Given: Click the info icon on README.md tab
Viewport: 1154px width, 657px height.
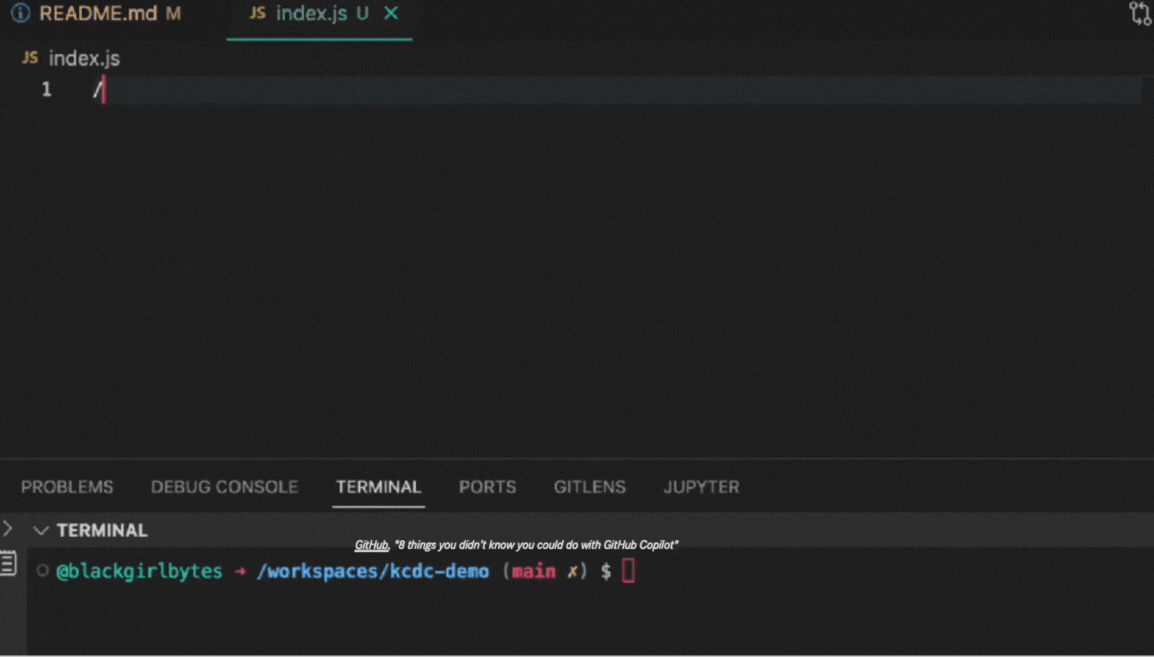Looking at the screenshot, I should pos(19,13).
